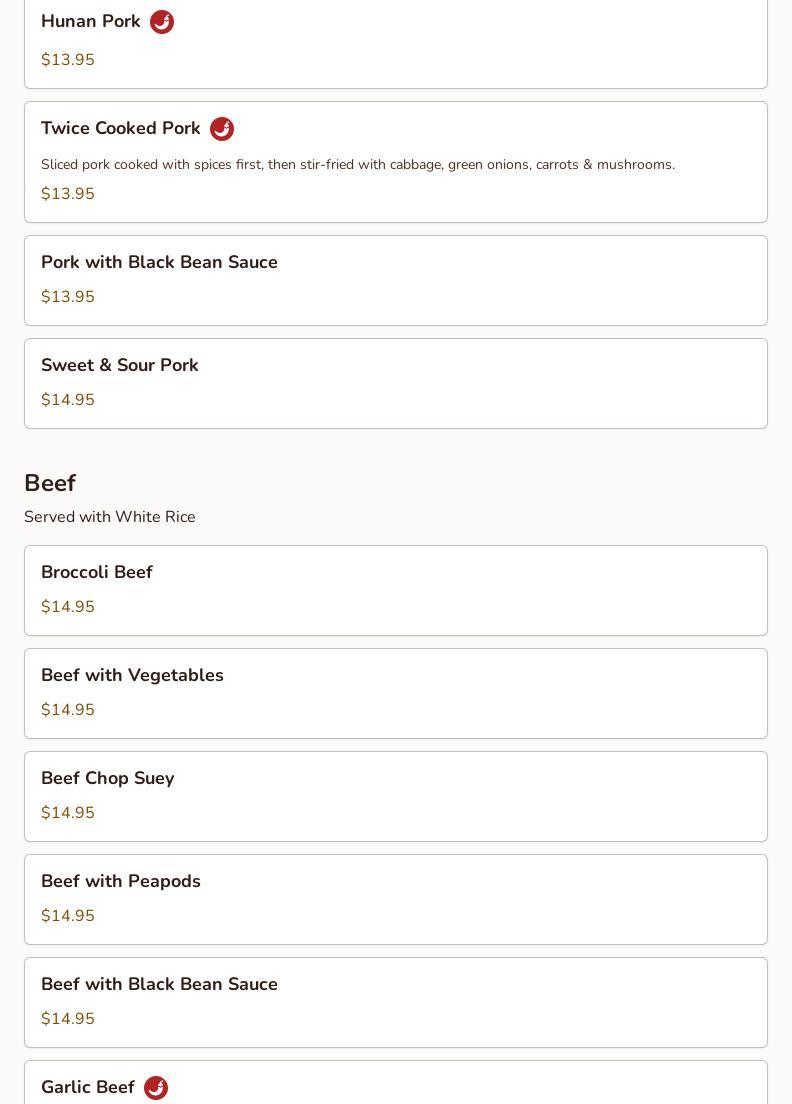This screenshot has width=792, height=1104.
Task: Click the $14.95 price under Broccoli Beef
Action: click(x=68, y=607)
